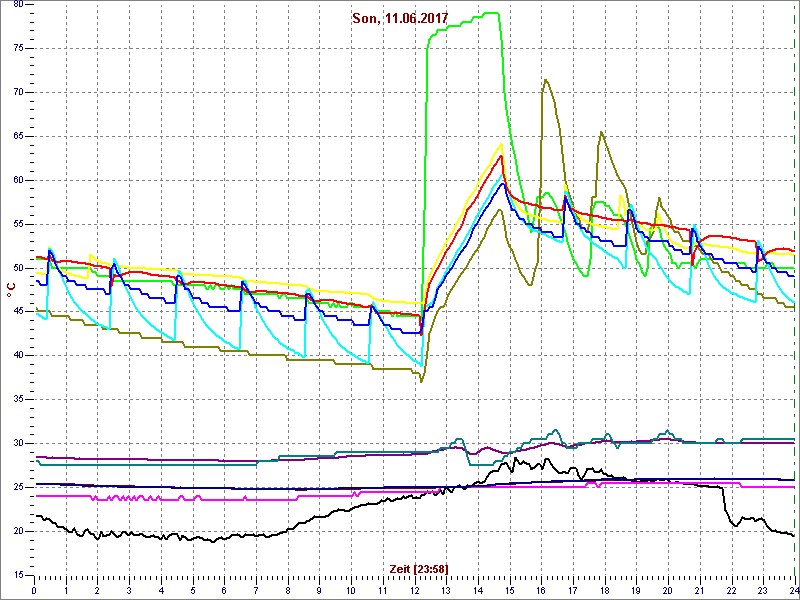Choose hour 15 on the bottom time axis

(x=510, y=591)
